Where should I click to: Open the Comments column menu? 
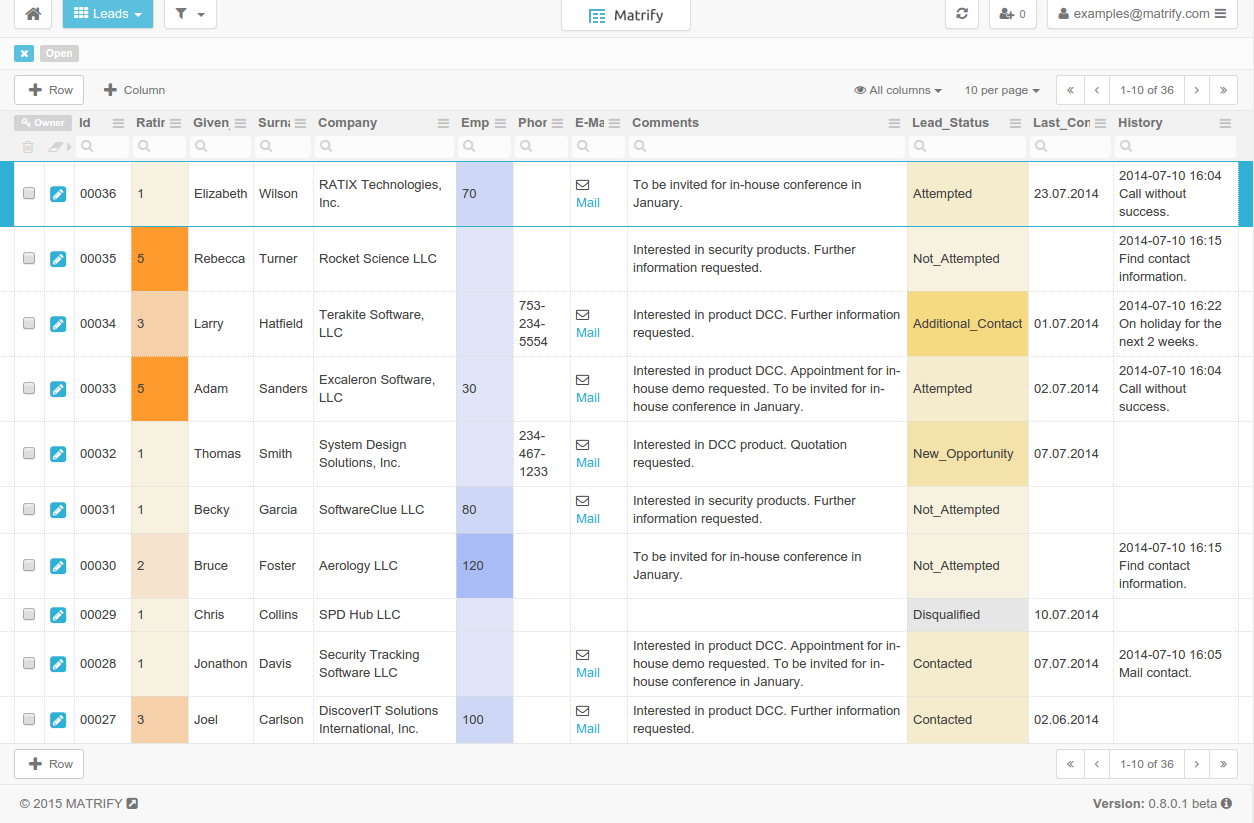[x=895, y=123]
